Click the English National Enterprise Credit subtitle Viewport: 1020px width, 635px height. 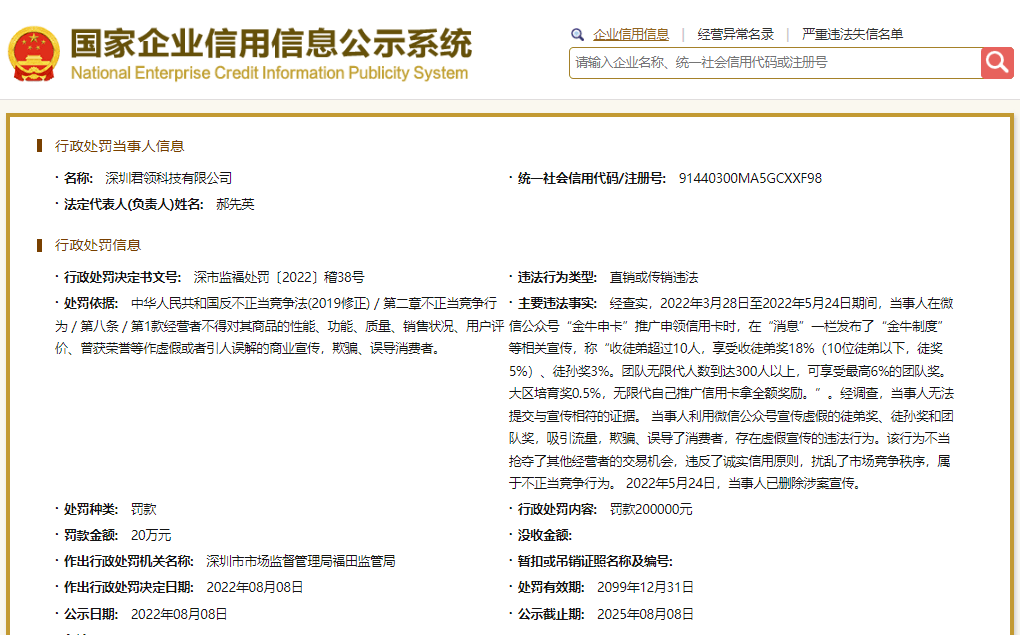coord(269,73)
